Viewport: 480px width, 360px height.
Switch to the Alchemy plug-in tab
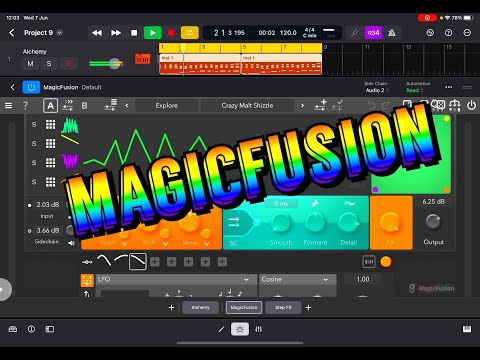point(201,307)
